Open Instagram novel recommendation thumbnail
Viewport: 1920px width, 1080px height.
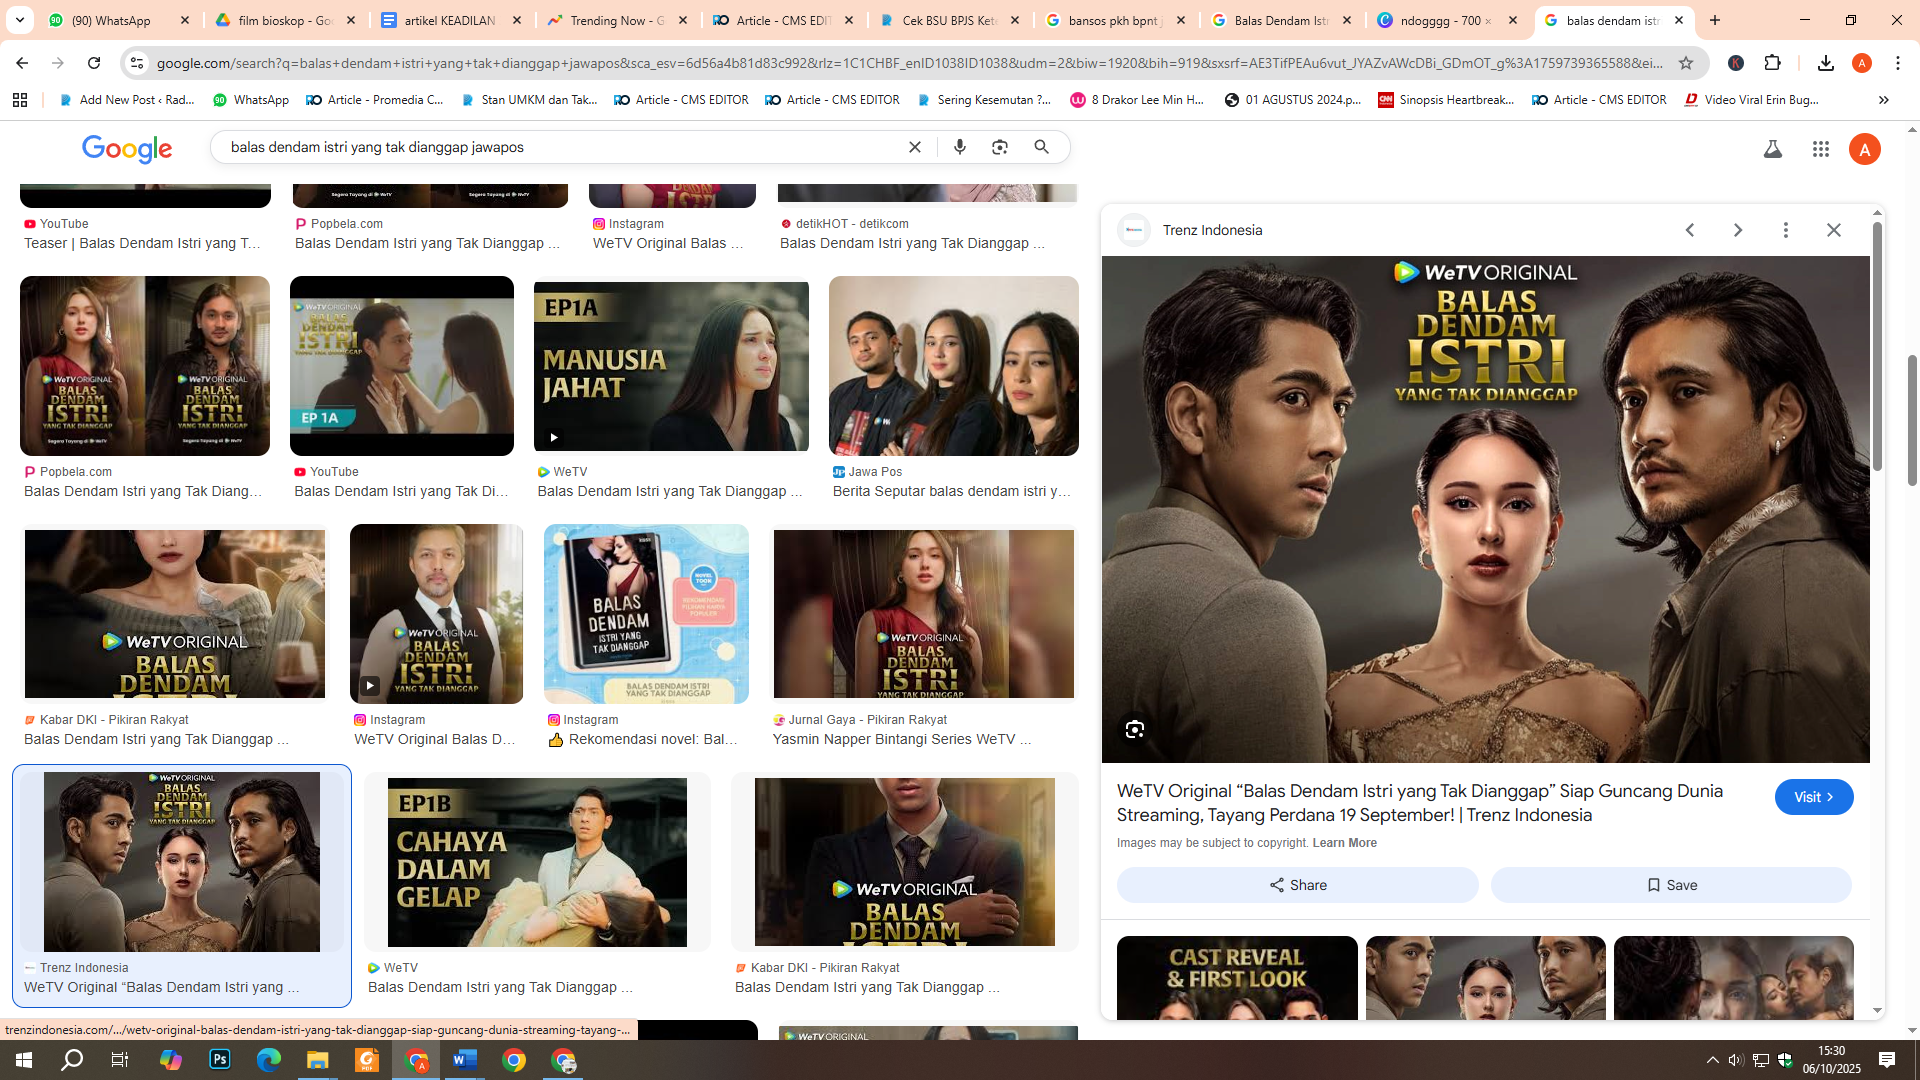646,614
